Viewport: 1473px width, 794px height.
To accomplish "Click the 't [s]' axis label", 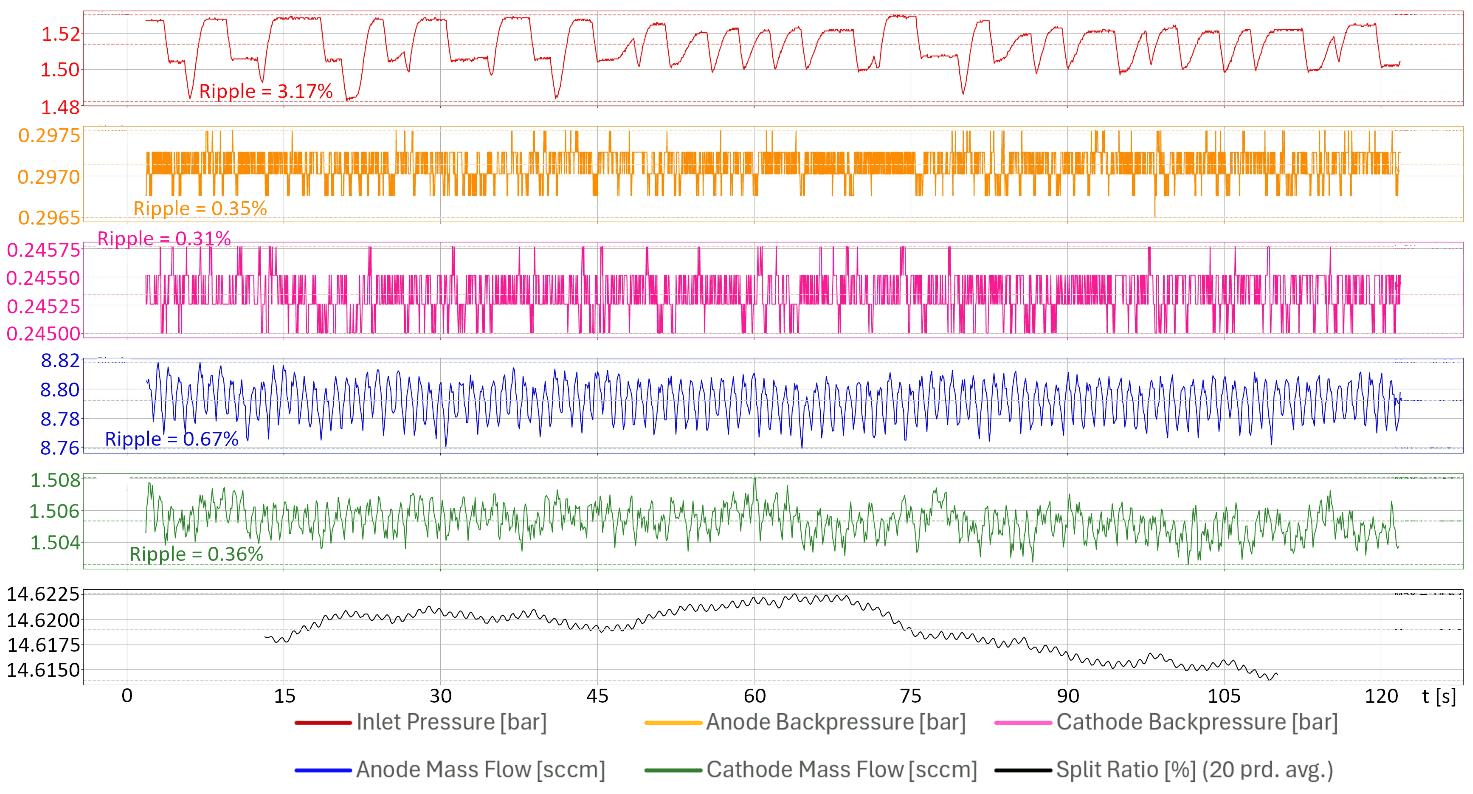I will pos(1438,697).
